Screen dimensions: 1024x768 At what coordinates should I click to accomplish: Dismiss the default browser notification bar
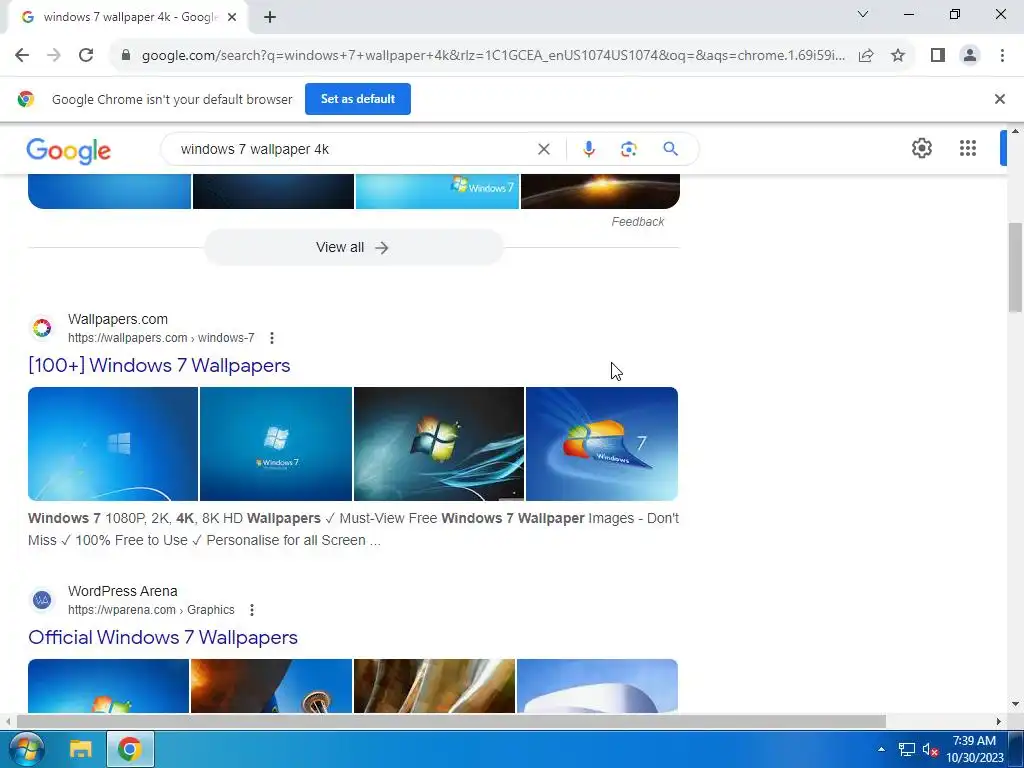[x=999, y=99]
